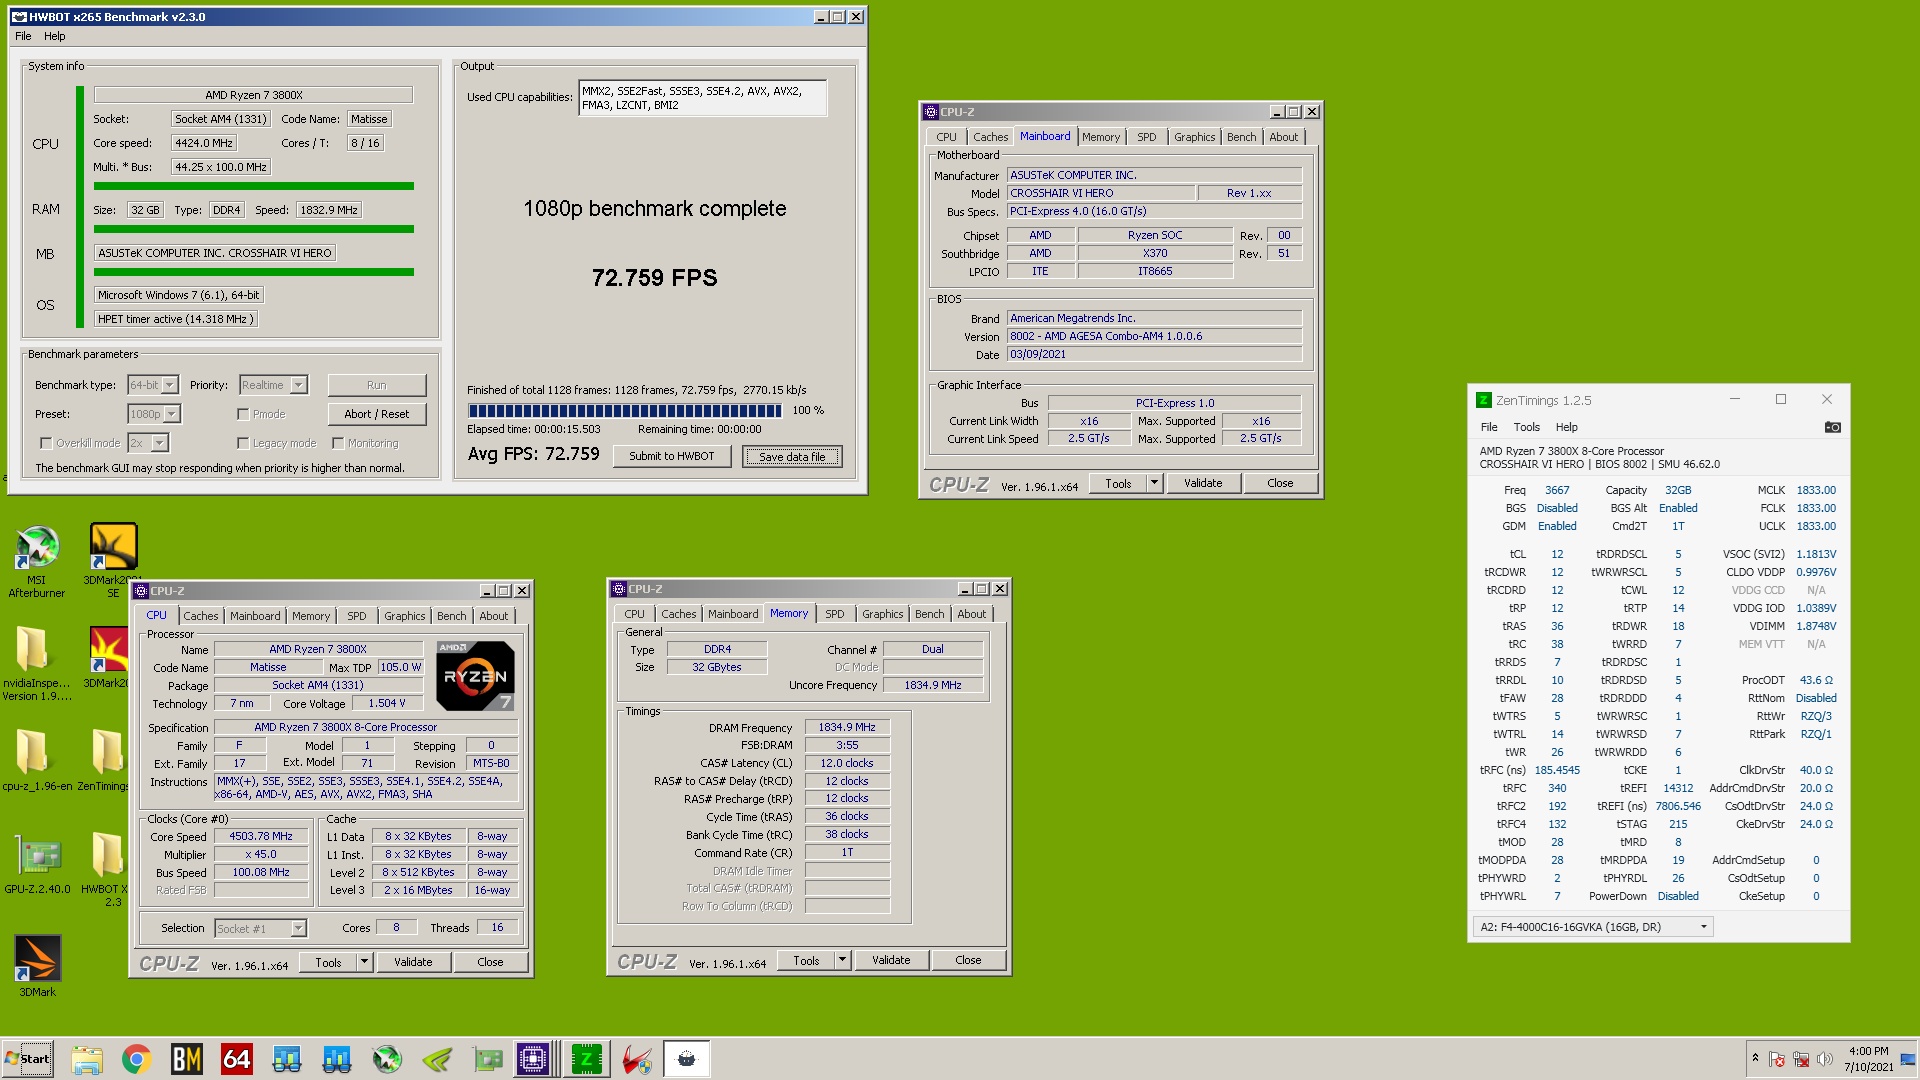Click the Windows Start button
This screenshot has height=1080, width=1920.
[28, 1059]
